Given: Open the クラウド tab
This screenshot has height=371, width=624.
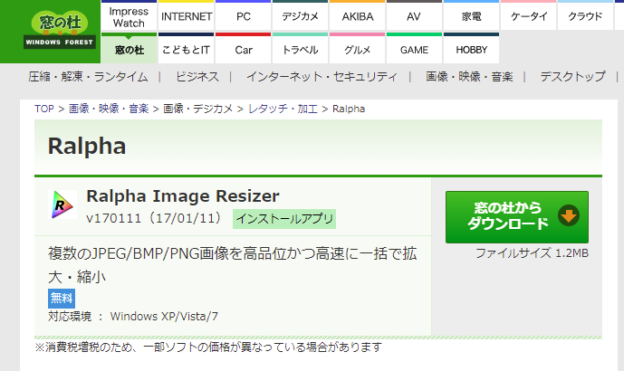Looking at the screenshot, I should pyautogui.click(x=585, y=16).
